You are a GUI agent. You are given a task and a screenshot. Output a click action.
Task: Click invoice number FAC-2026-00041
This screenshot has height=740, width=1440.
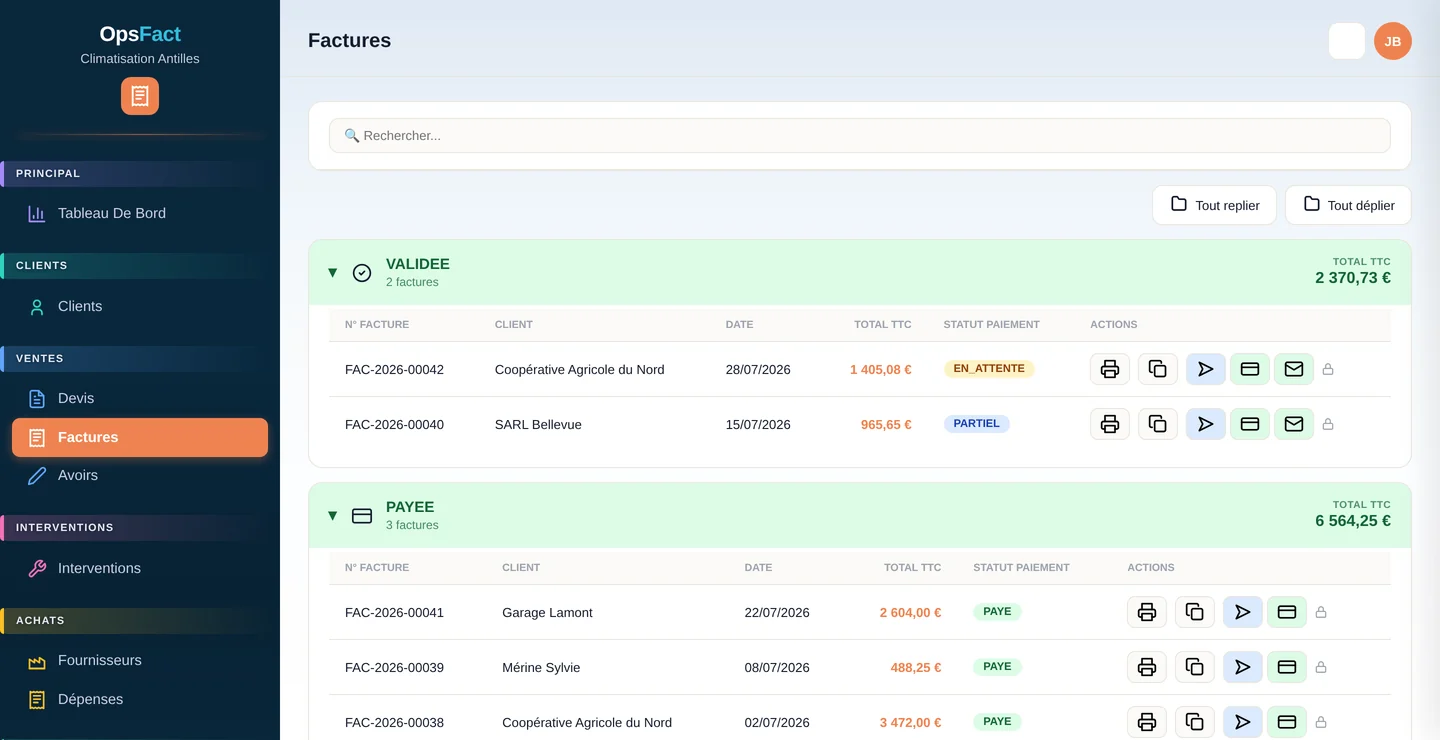[394, 612]
